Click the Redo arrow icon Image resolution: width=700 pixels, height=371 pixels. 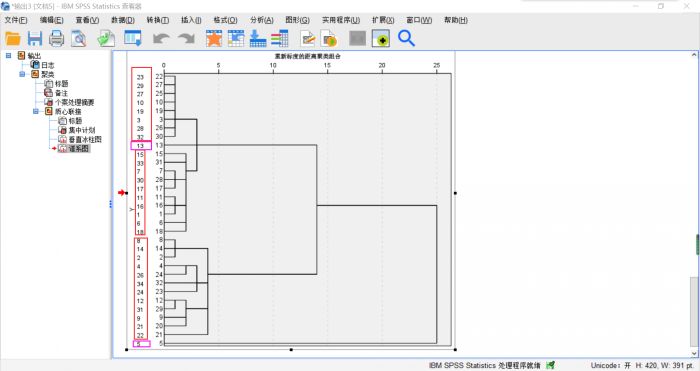(x=187, y=38)
